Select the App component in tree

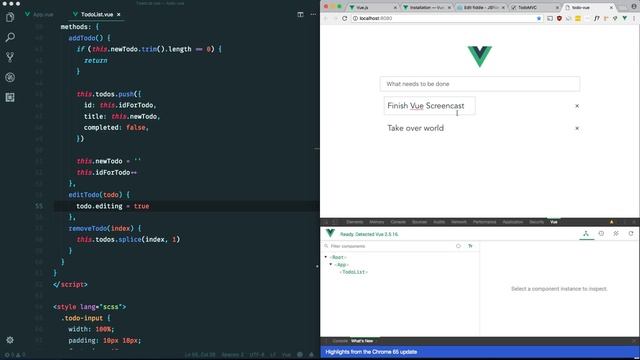(x=341, y=264)
